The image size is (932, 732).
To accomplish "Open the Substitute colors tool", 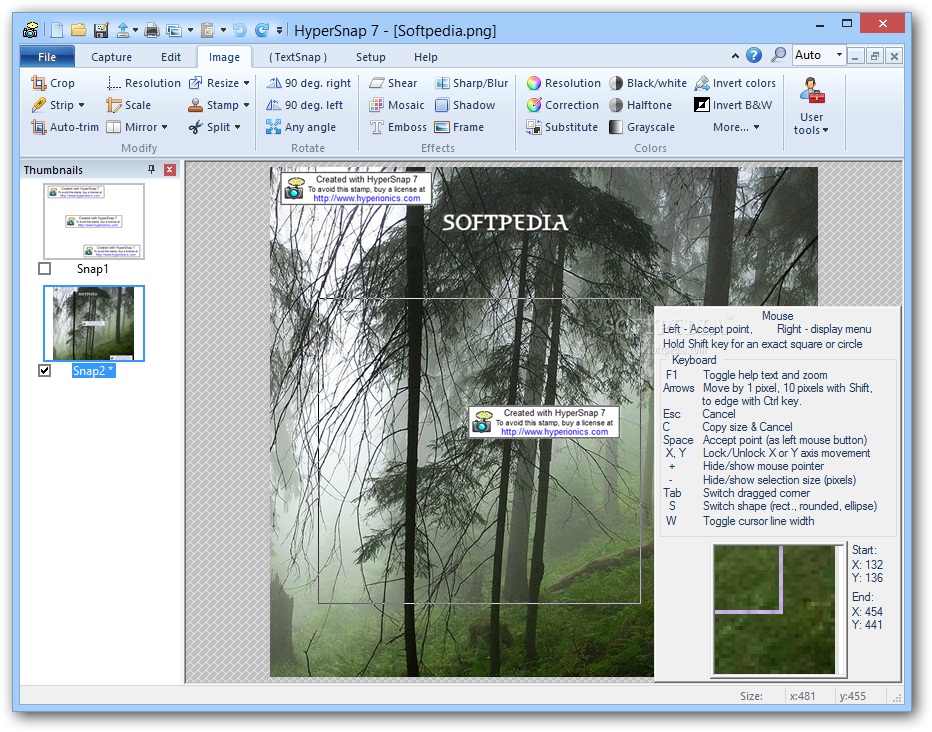I will coord(562,127).
